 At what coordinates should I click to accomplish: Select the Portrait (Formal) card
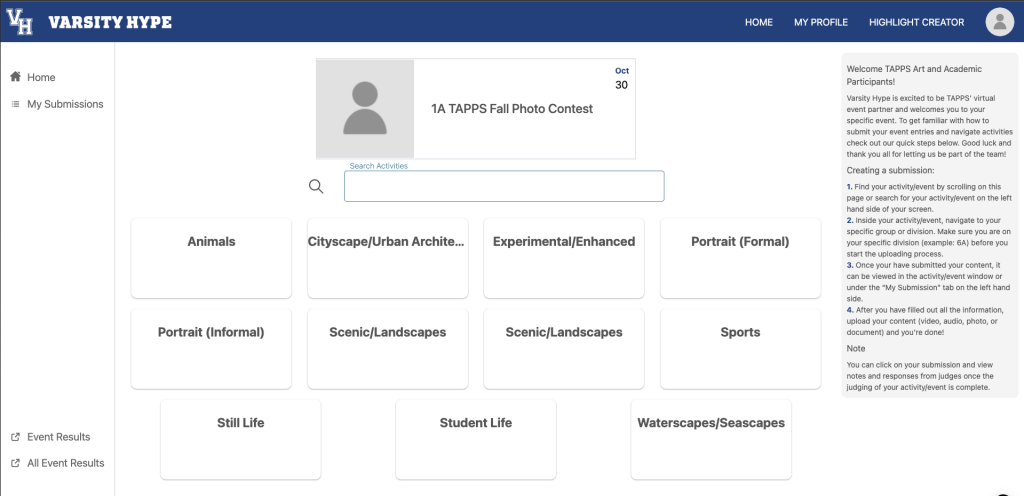click(x=740, y=258)
